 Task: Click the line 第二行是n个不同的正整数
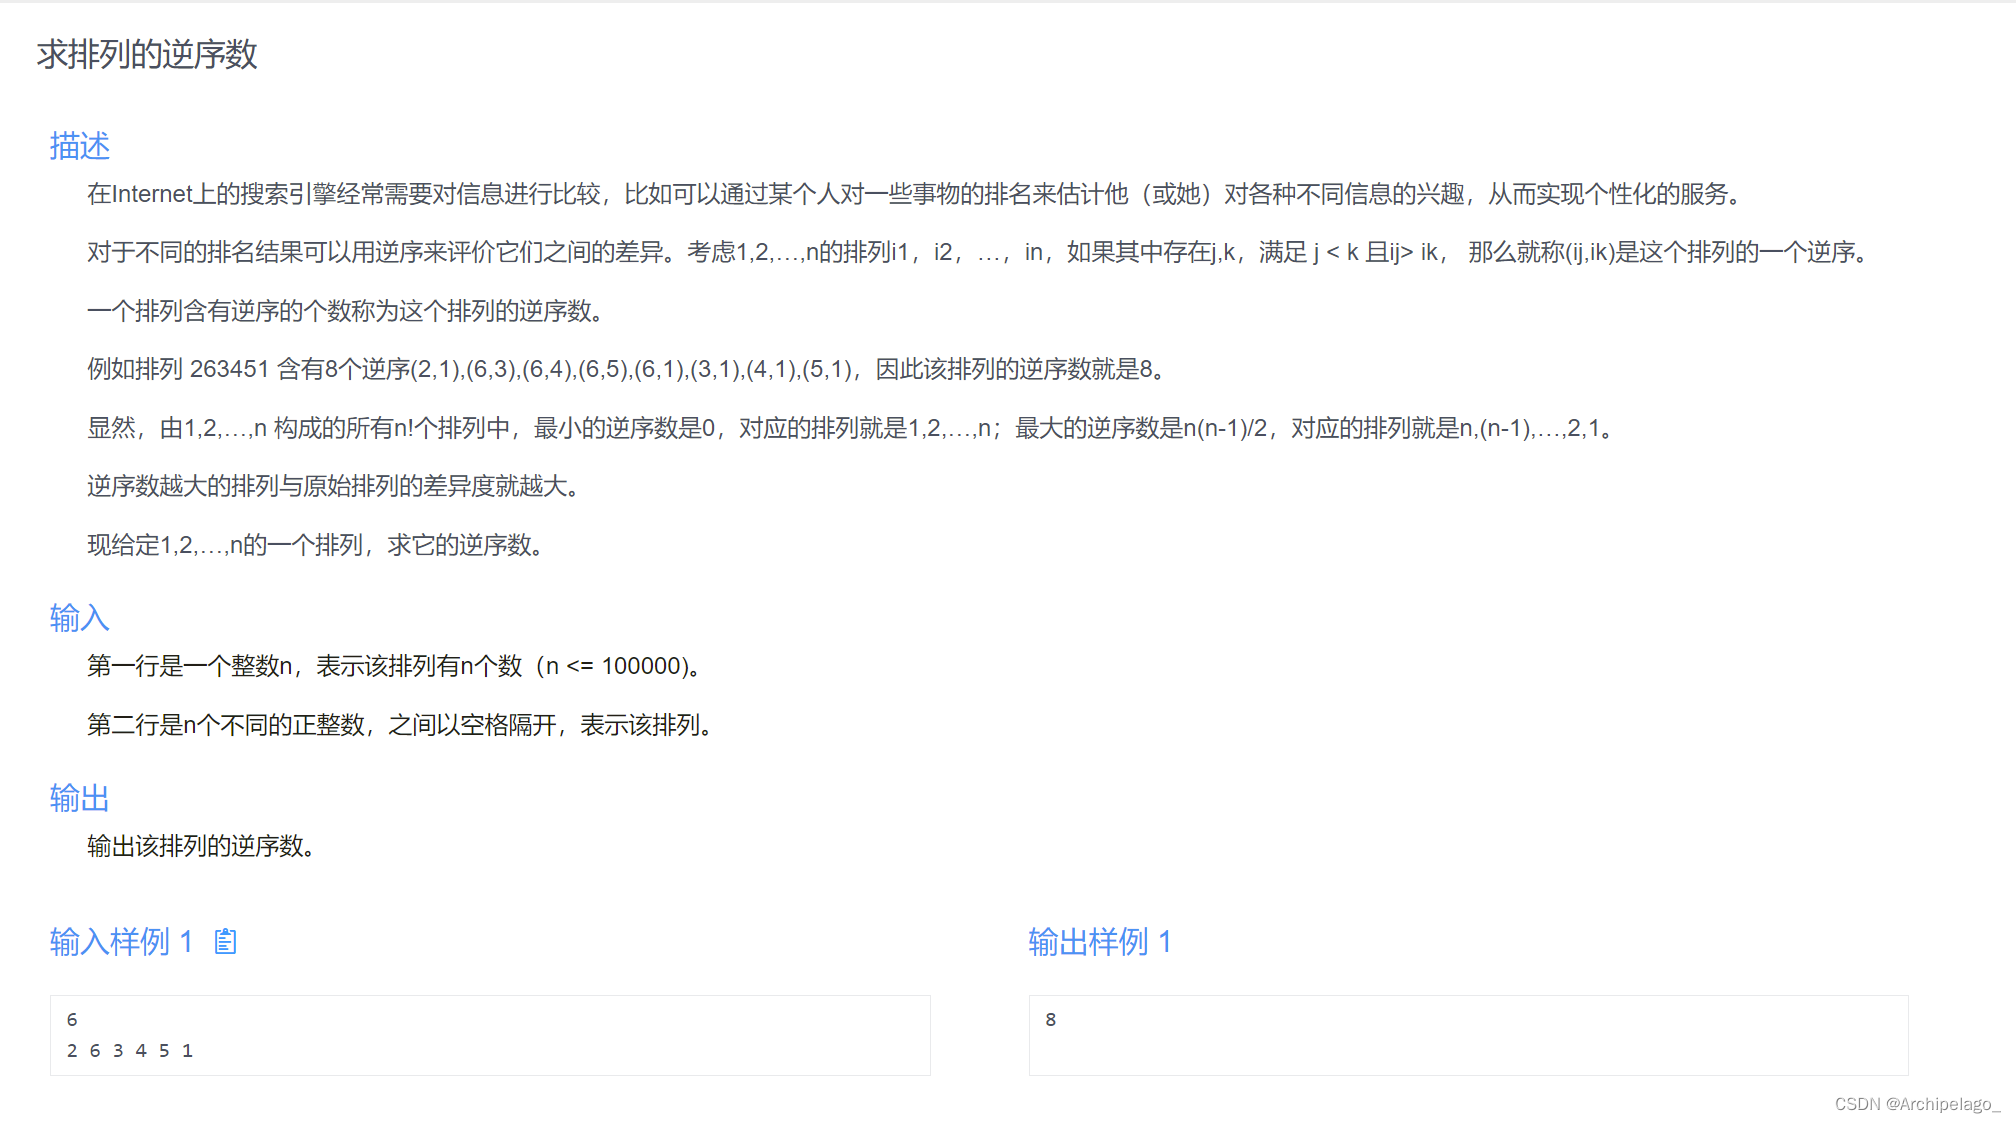pyautogui.click(x=400, y=725)
